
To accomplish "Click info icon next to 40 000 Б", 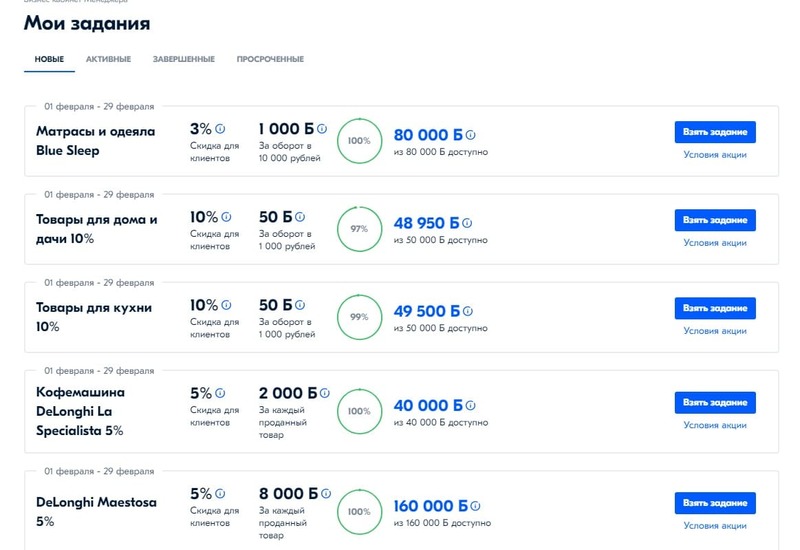I will pos(470,405).
